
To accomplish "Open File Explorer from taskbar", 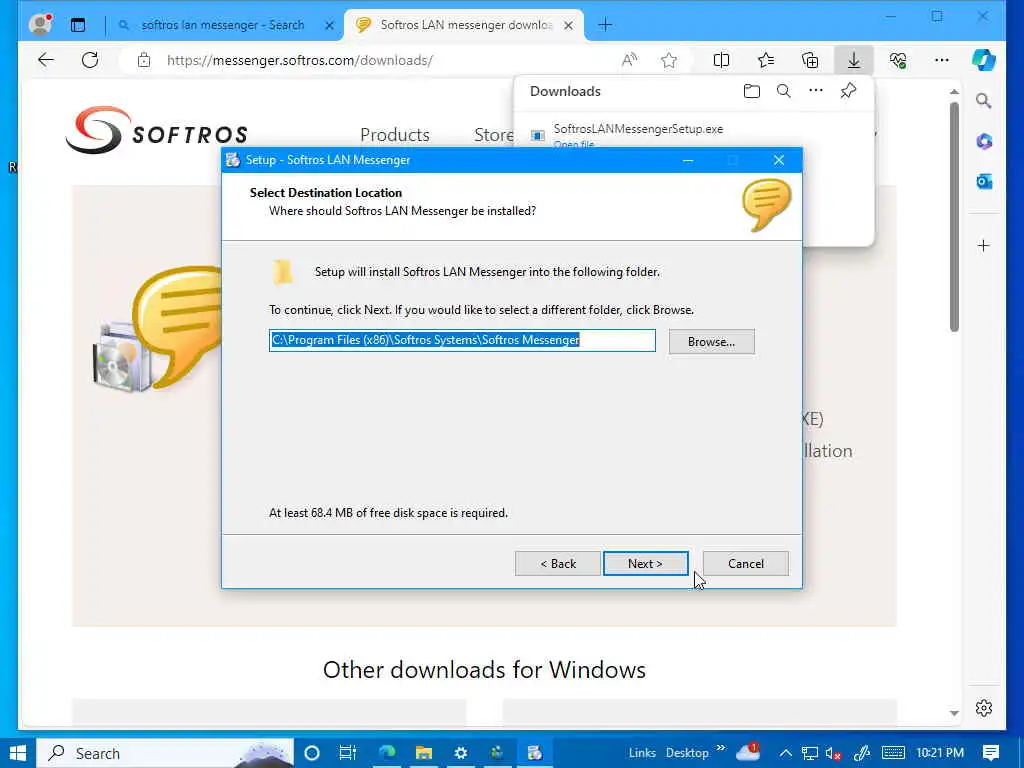I will tap(424, 753).
